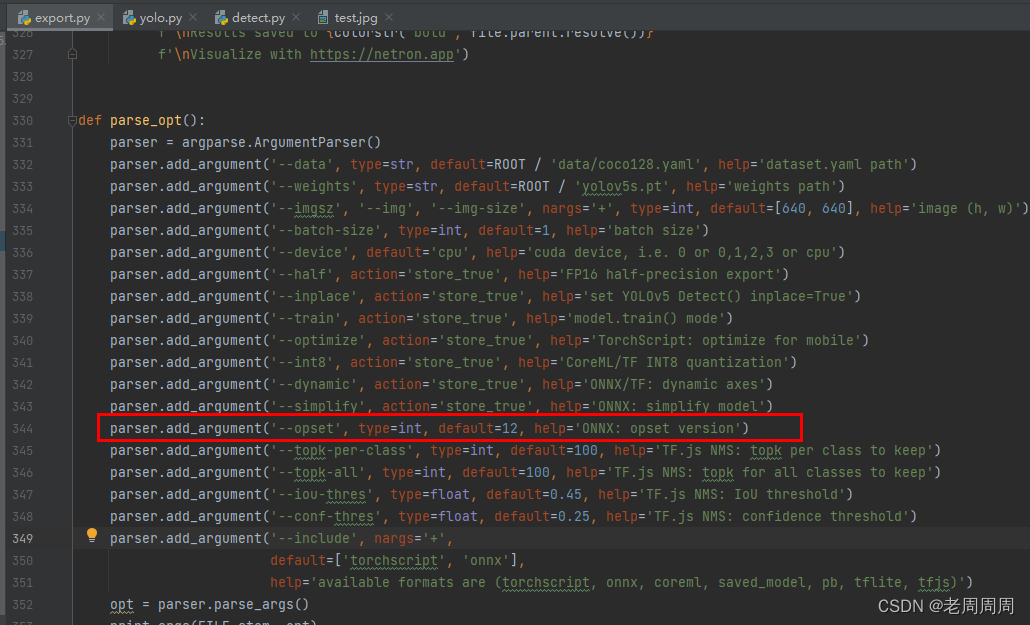Viewport: 1030px width, 625px height.
Task: Open the detect.py tab
Action: [x=258, y=18]
